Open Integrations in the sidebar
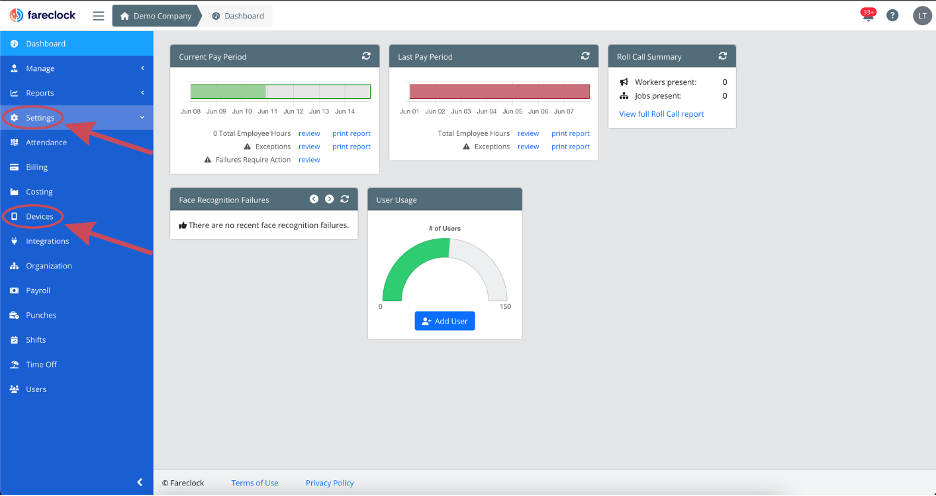 click(76, 241)
